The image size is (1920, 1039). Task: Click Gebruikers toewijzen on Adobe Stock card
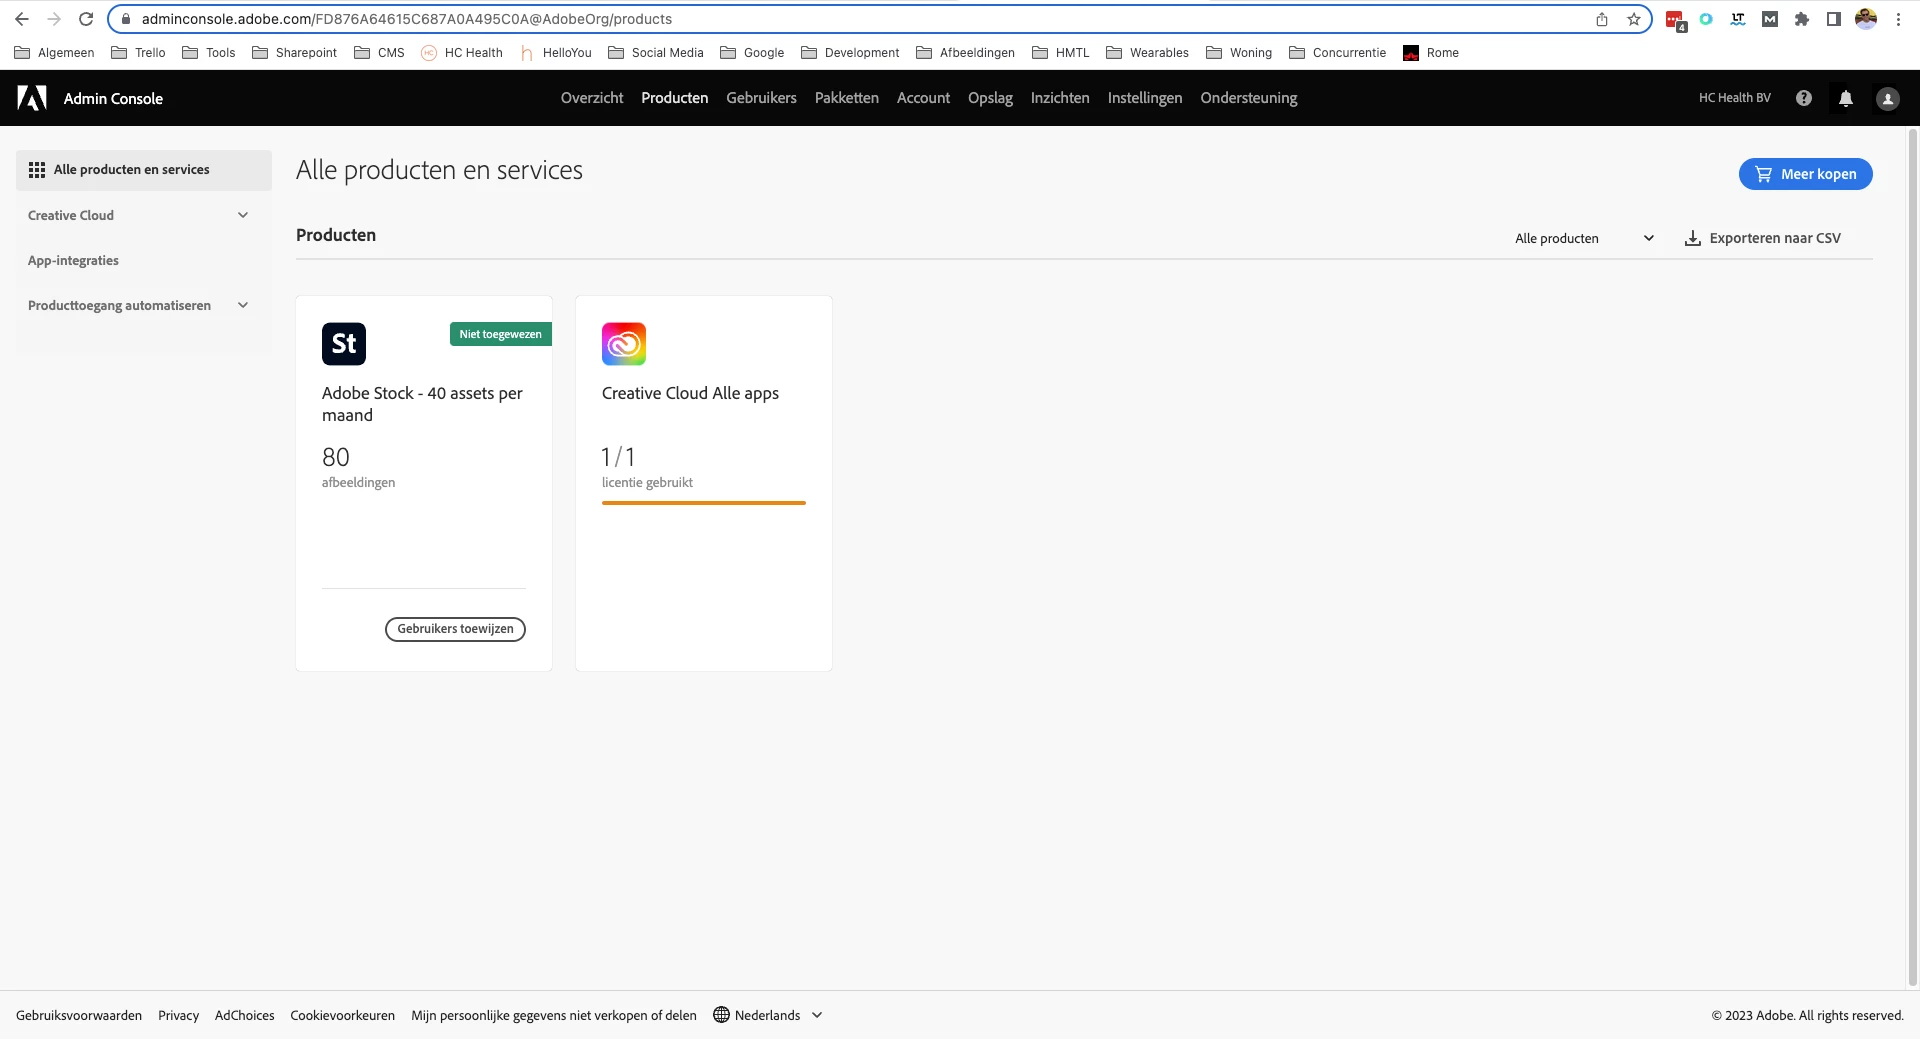click(455, 629)
